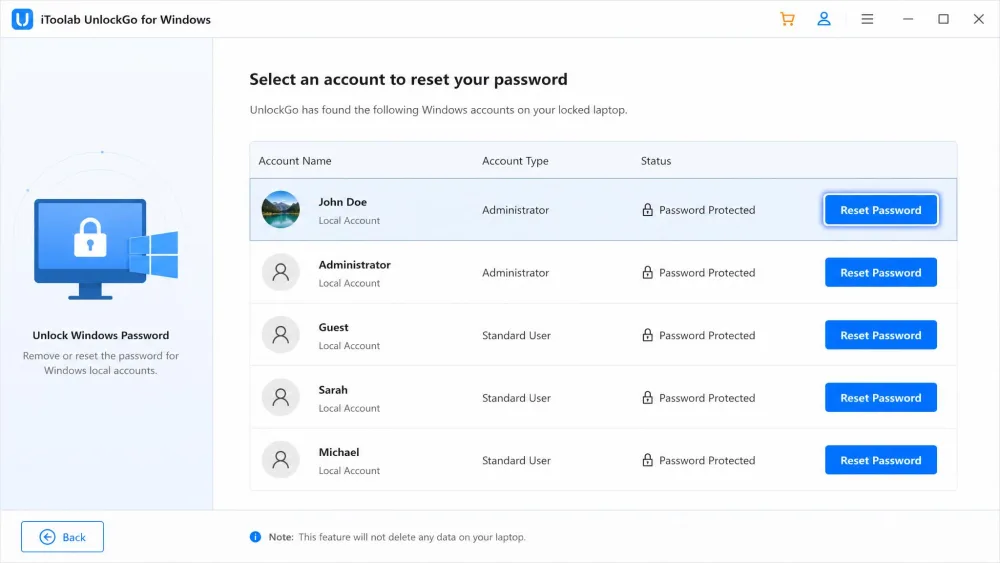Open the hamburger menu
Viewport: 1000px width, 563px height.
click(867, 19)
